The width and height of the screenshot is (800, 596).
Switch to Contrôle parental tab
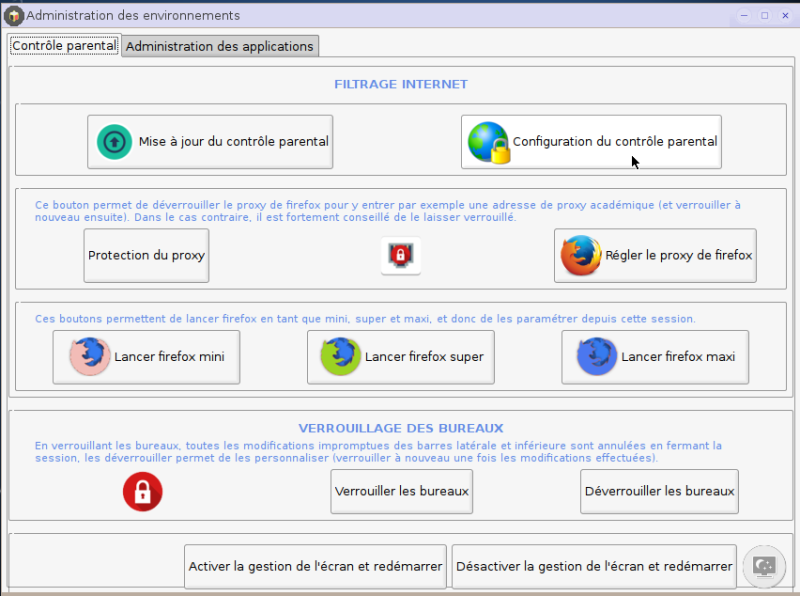coord(64,45)
